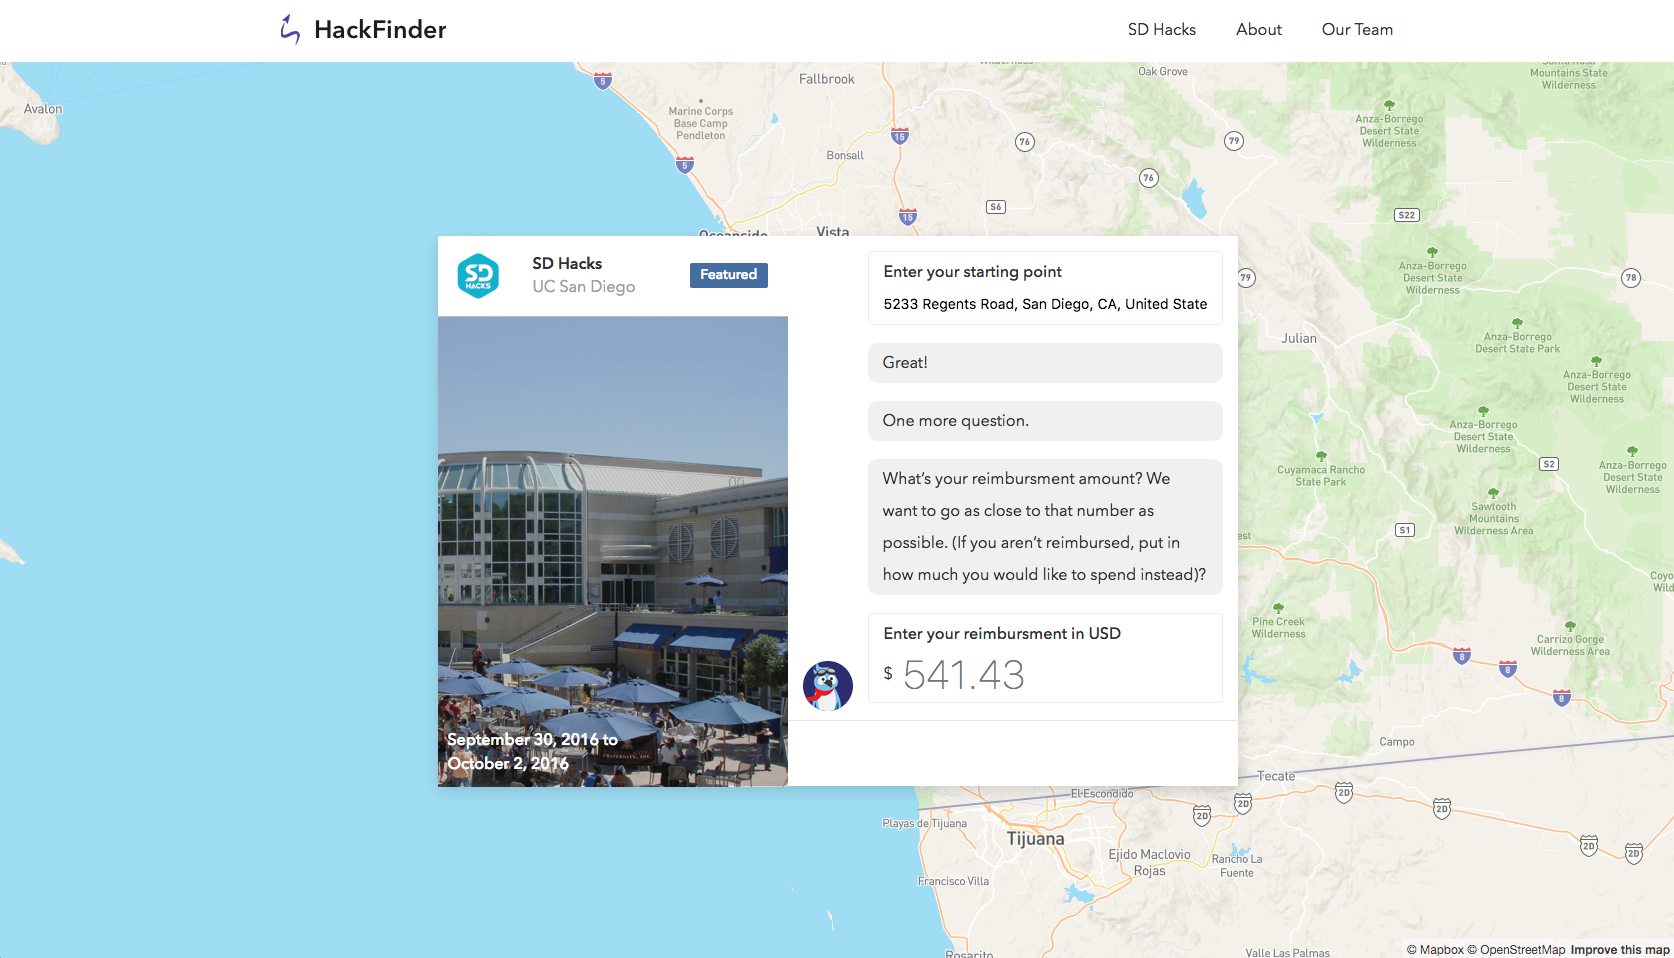Go to the About page

pyautogui.click(x=1258, y=30)
